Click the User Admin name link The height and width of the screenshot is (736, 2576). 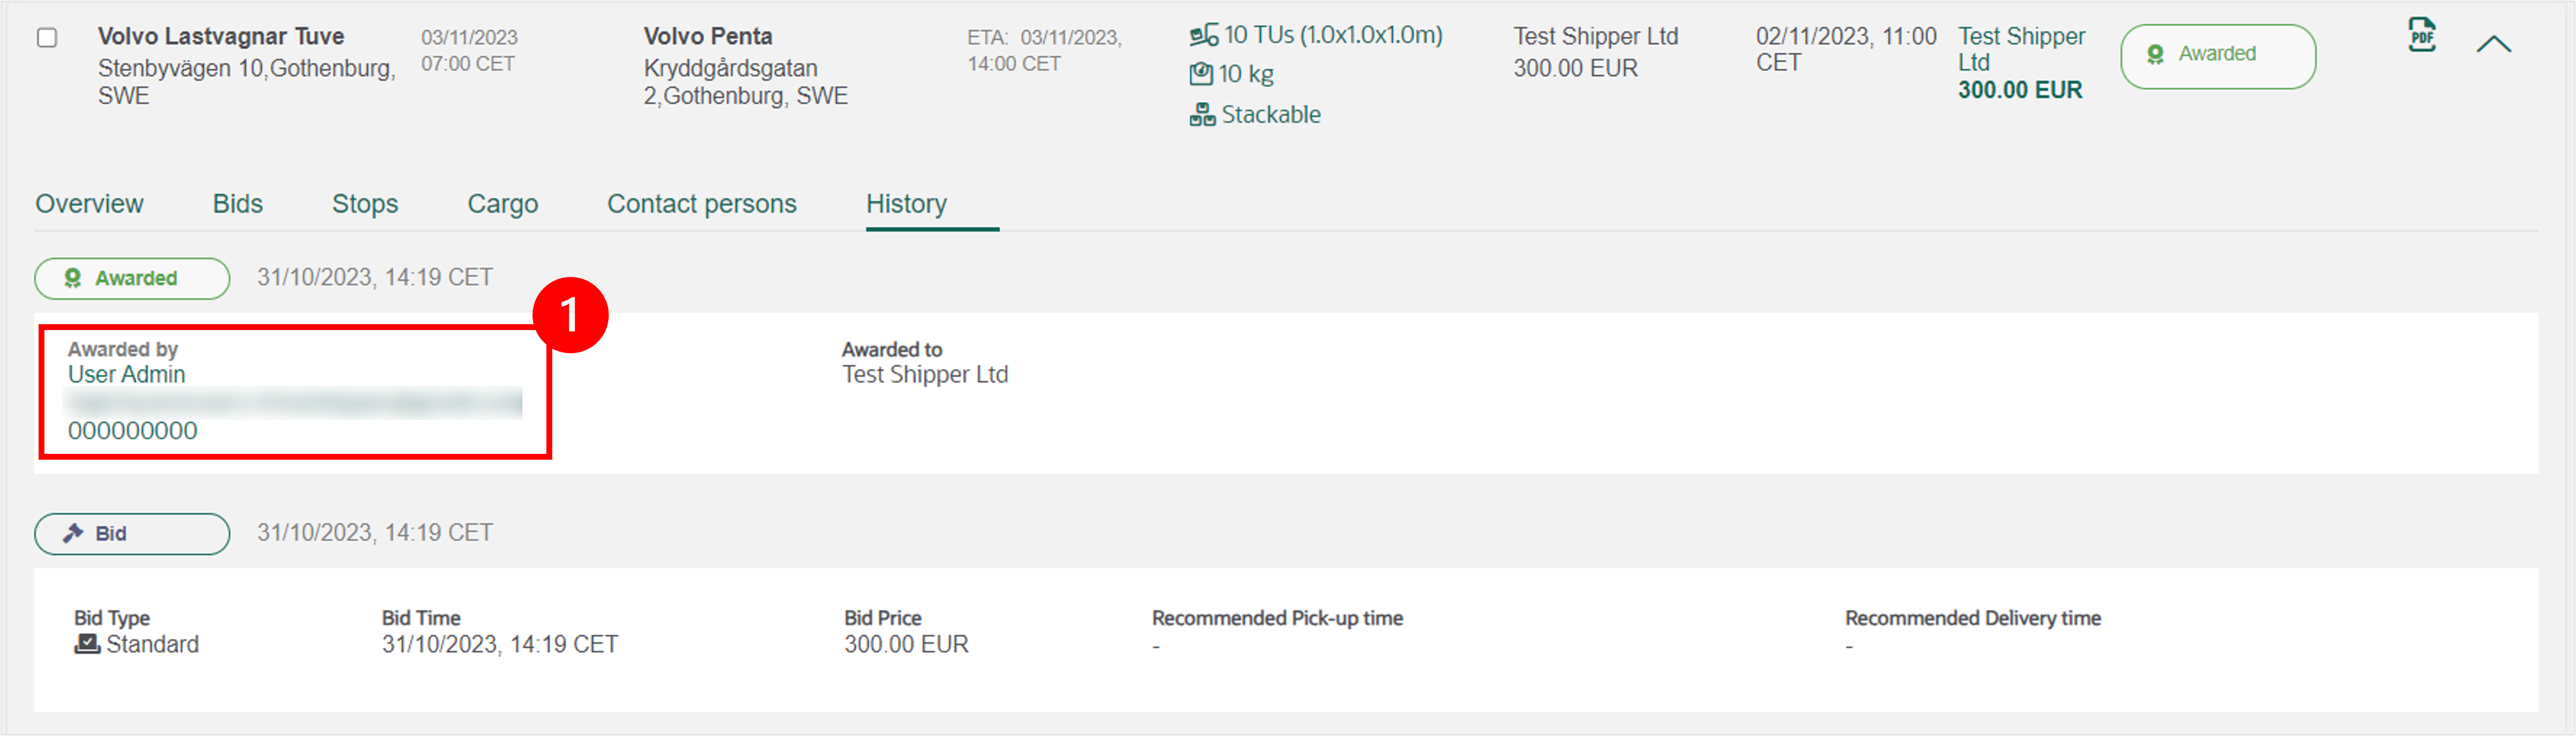(127, 375)
